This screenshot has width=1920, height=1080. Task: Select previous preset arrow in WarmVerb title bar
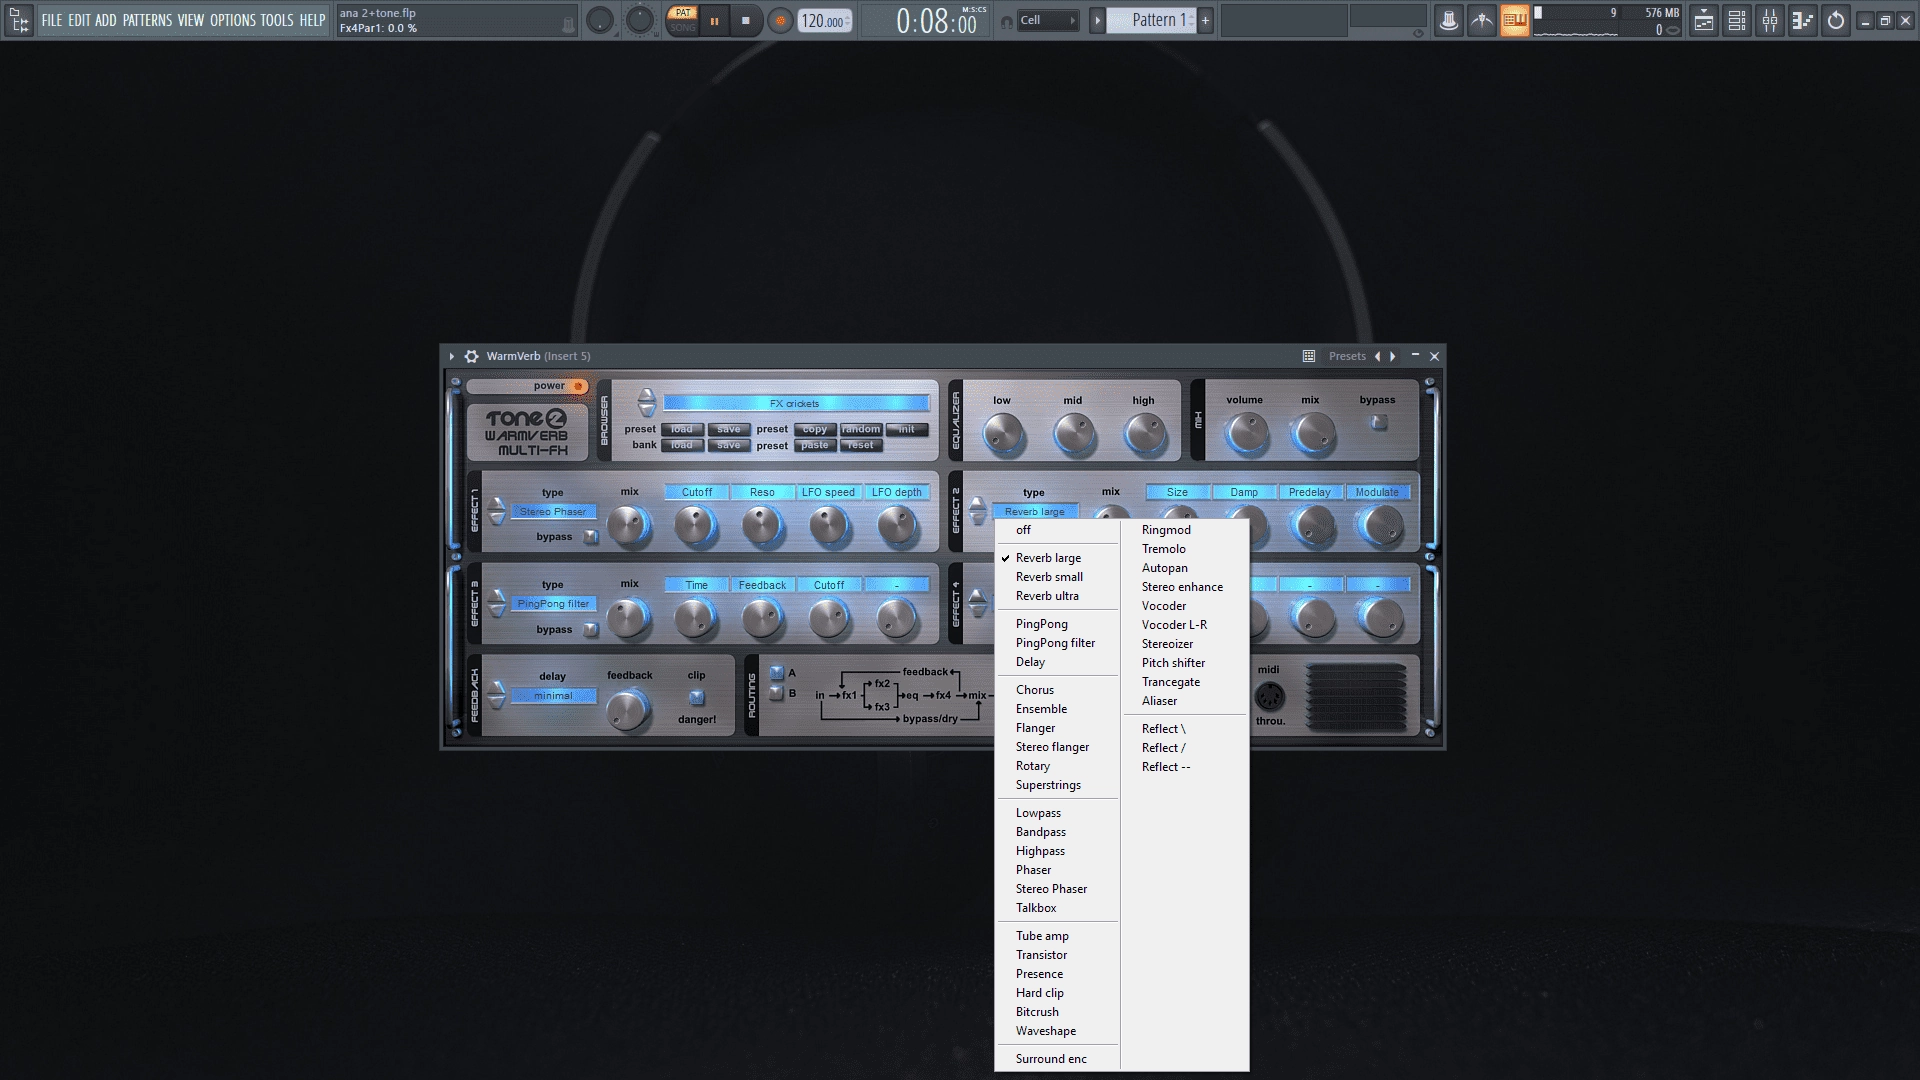point(1378,356)
